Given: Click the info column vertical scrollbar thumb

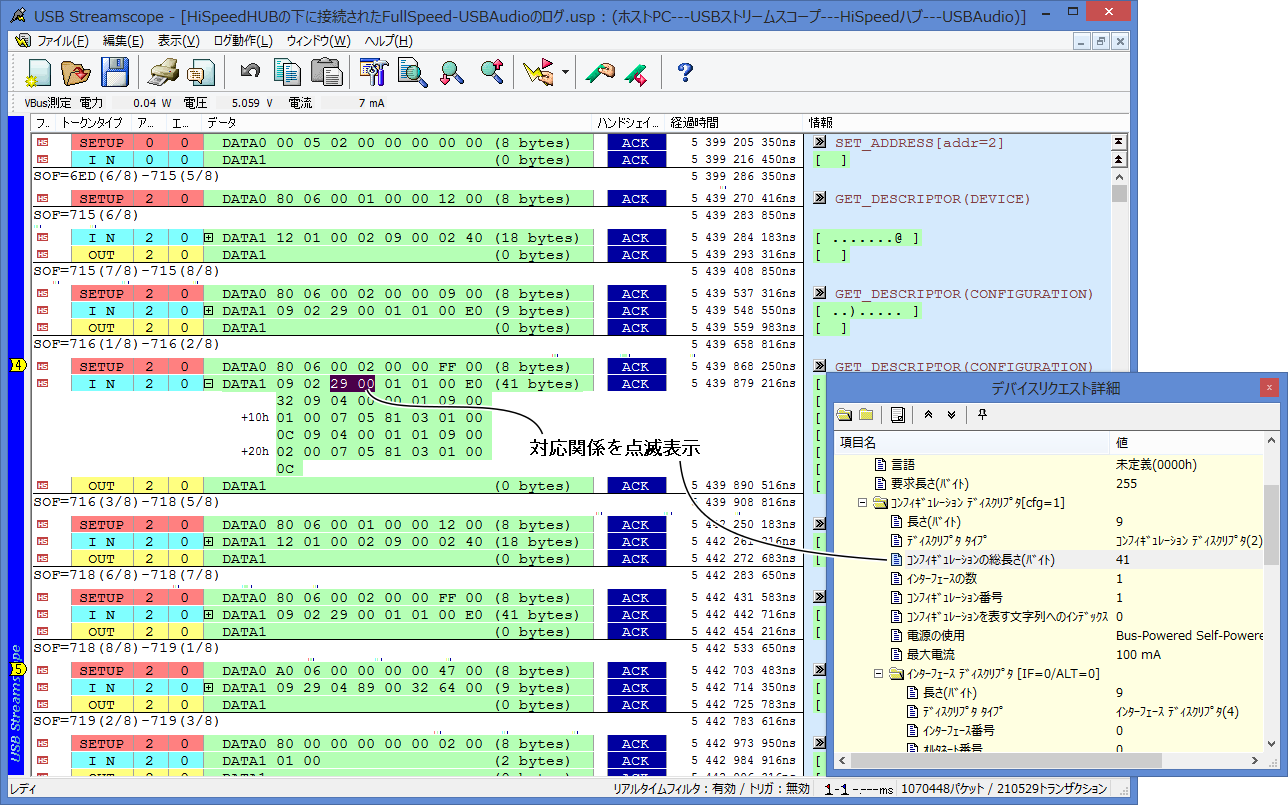Looking at the screenshot, I should point(1119,193).
